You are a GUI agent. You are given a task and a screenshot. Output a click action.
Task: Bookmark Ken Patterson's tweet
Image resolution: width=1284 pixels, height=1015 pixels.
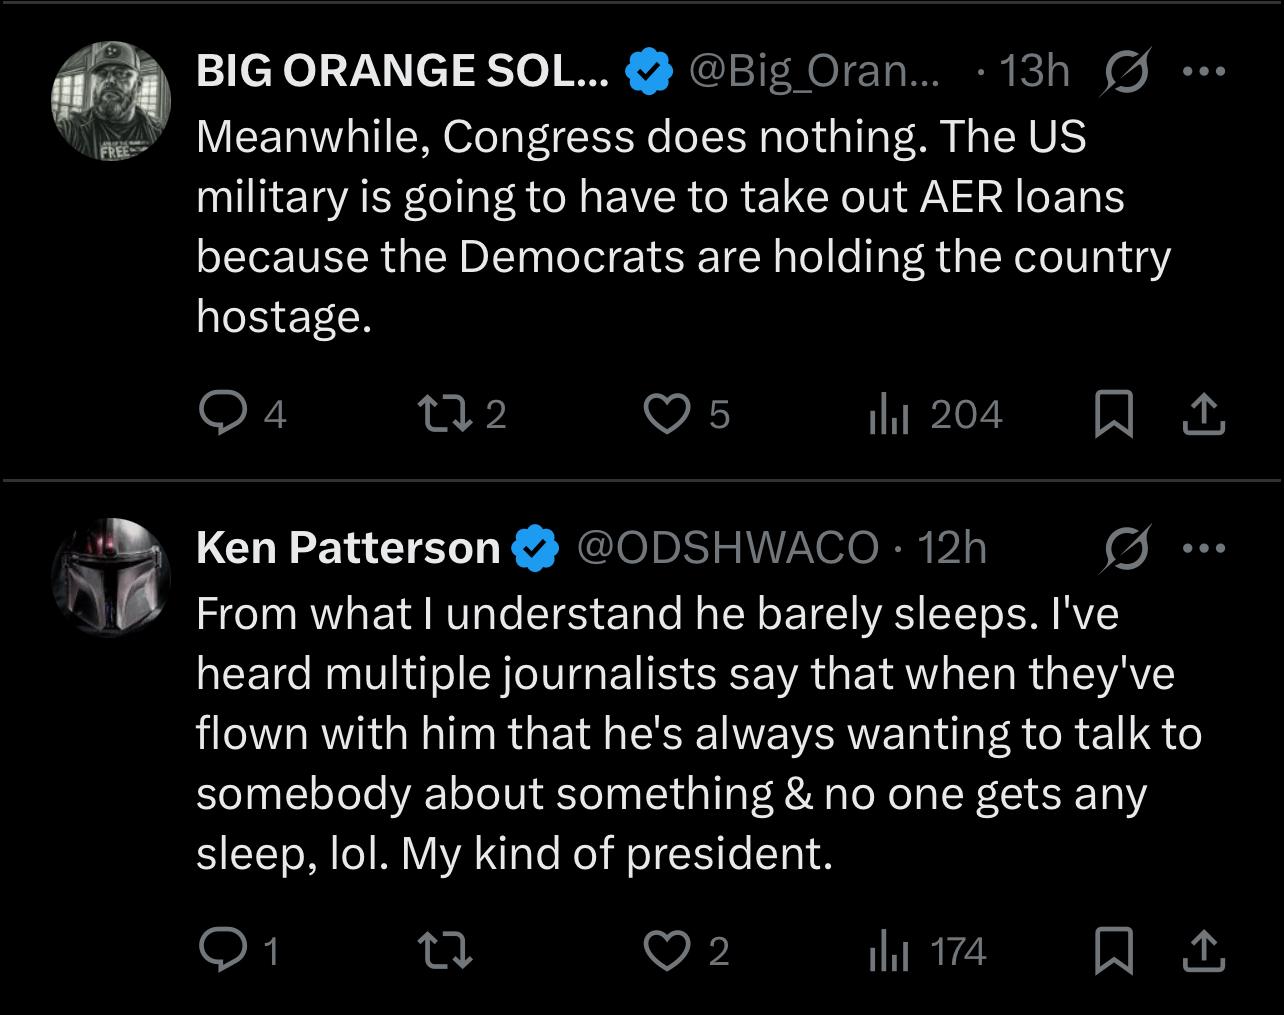1113,950
